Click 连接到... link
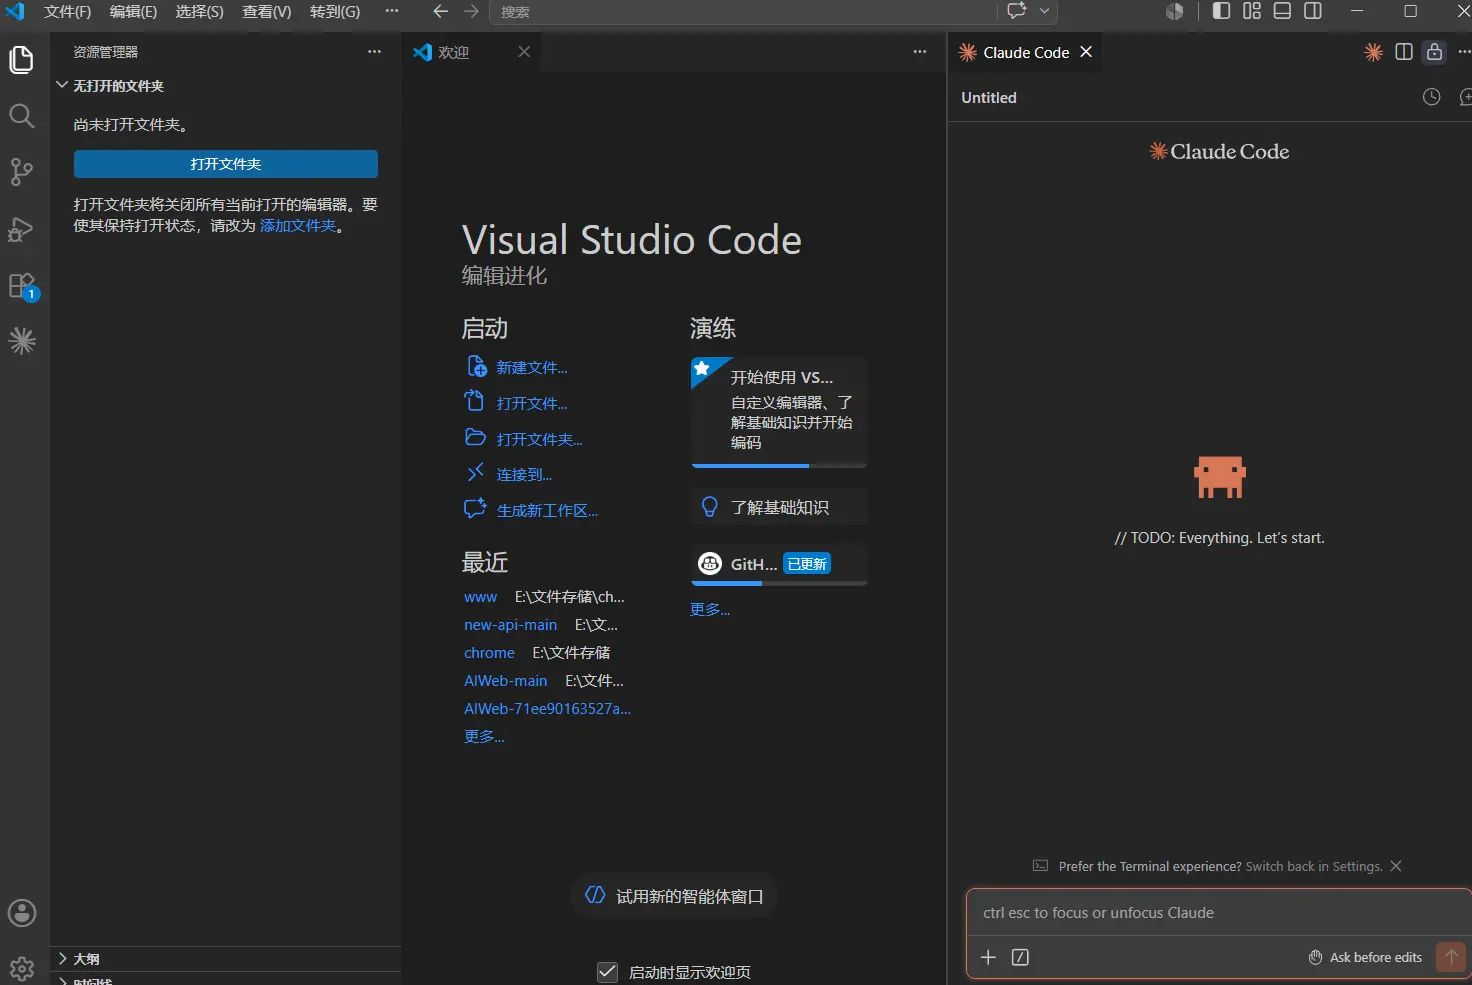The width and height of the screenshot is (1472, 985). coord(524,475)
